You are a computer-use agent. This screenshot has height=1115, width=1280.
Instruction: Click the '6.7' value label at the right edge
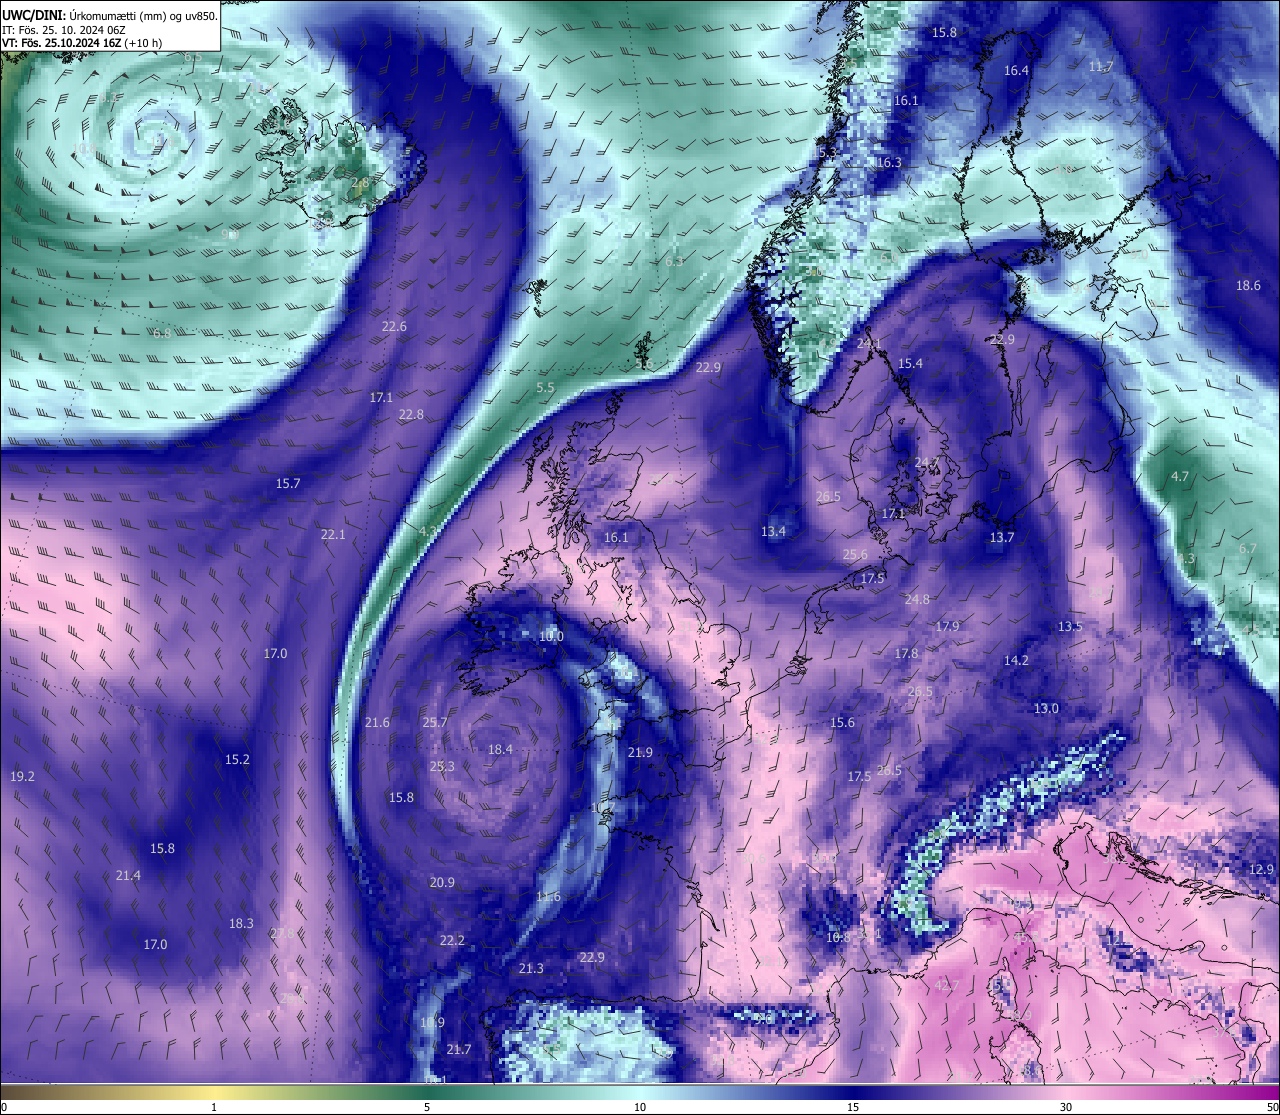pos(1248,548)
